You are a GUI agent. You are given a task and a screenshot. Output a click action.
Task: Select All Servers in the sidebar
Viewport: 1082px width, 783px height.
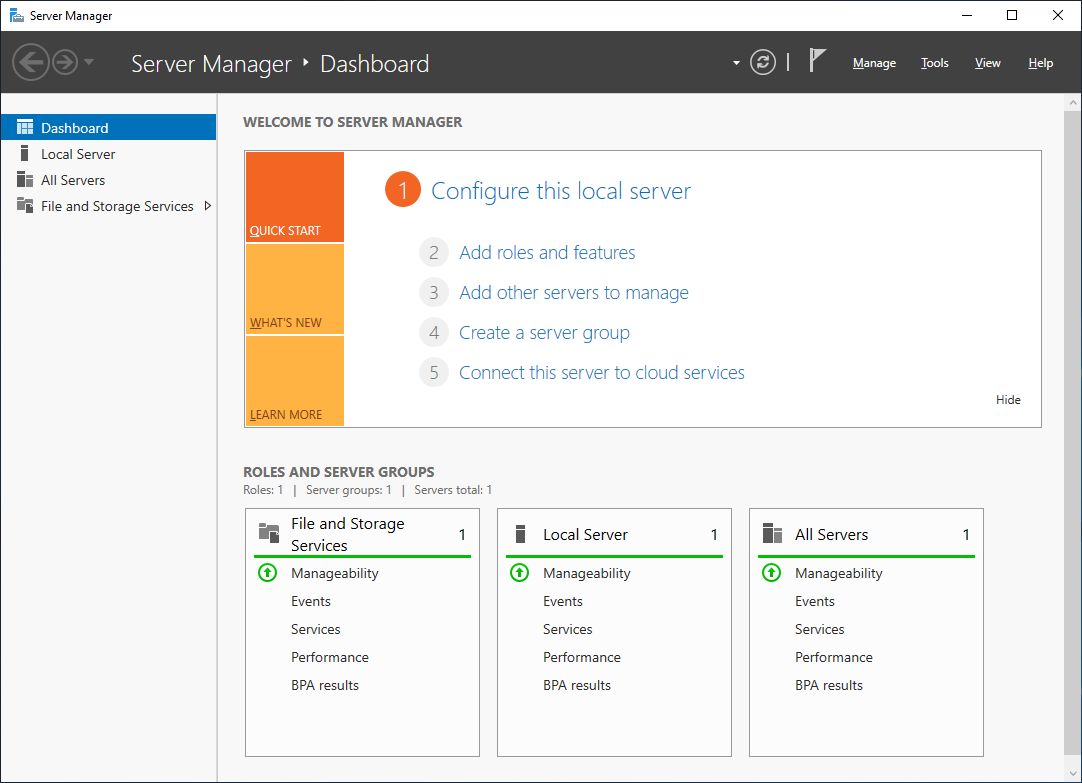[x=73, y=180]
